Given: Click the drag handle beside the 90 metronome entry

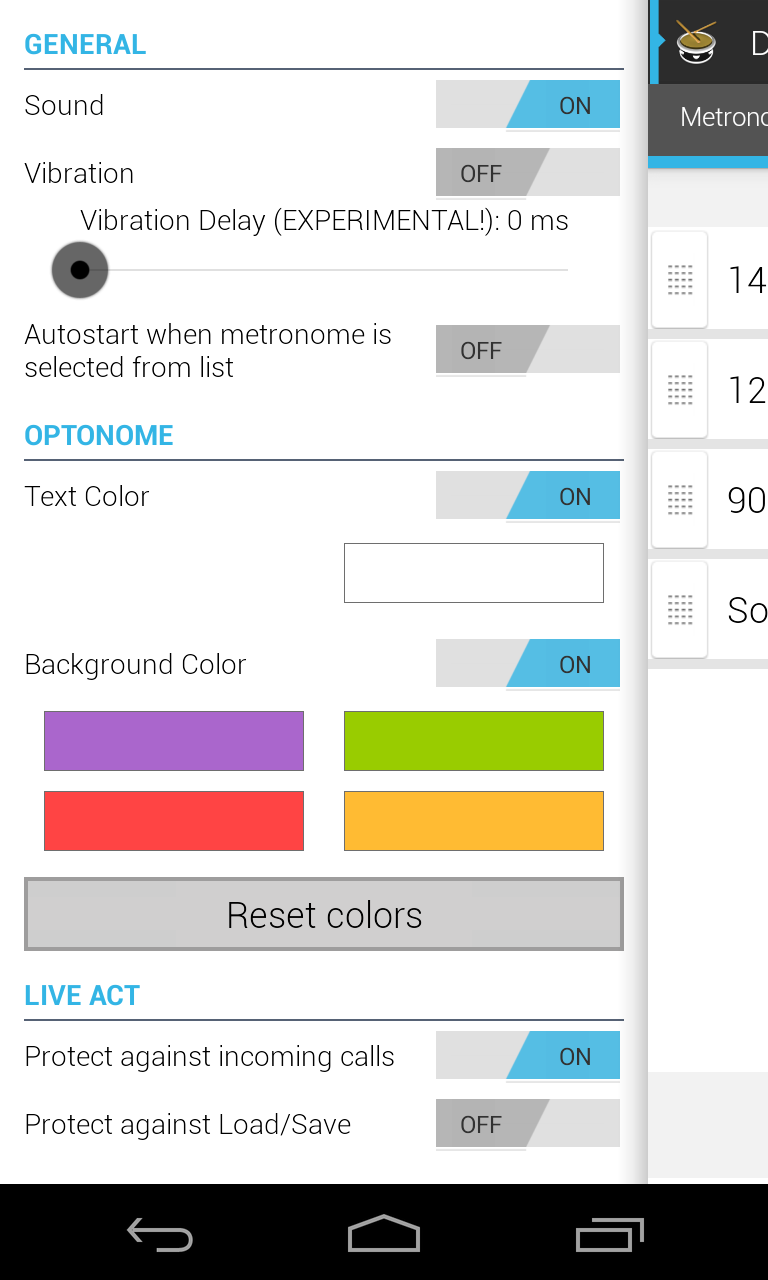Looking at the screenshot, I should pyautogui.click(x=679, y=499).
